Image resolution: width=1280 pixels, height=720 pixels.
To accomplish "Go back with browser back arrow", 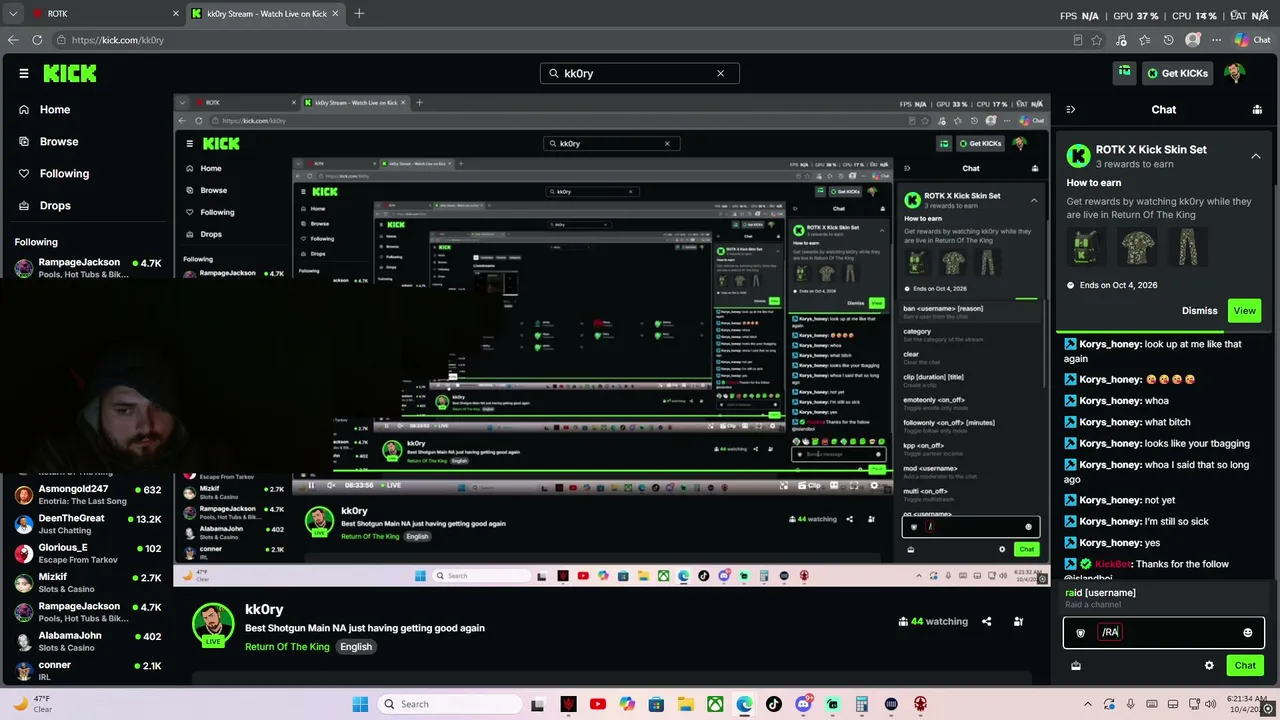I will [x=13, y=40].
